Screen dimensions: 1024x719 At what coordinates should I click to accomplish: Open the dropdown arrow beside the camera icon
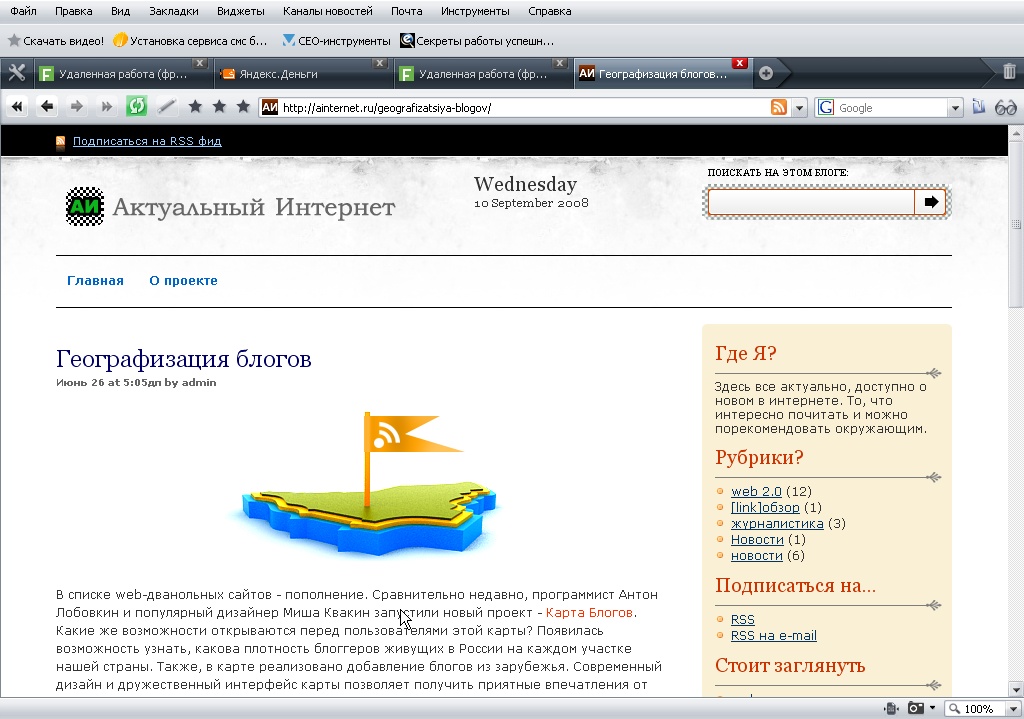(x=932, y=709)
